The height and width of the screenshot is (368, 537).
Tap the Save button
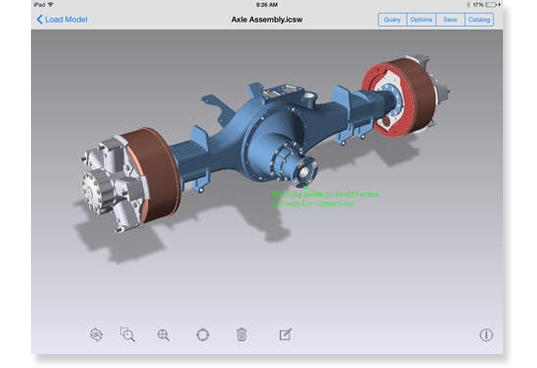[x=450, y=20]
